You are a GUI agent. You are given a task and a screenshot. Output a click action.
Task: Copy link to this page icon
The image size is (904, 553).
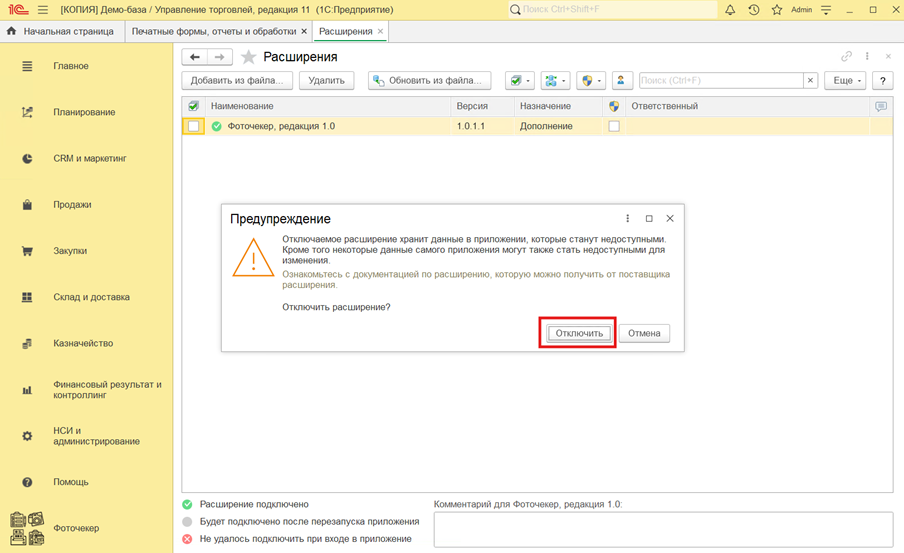846,57
